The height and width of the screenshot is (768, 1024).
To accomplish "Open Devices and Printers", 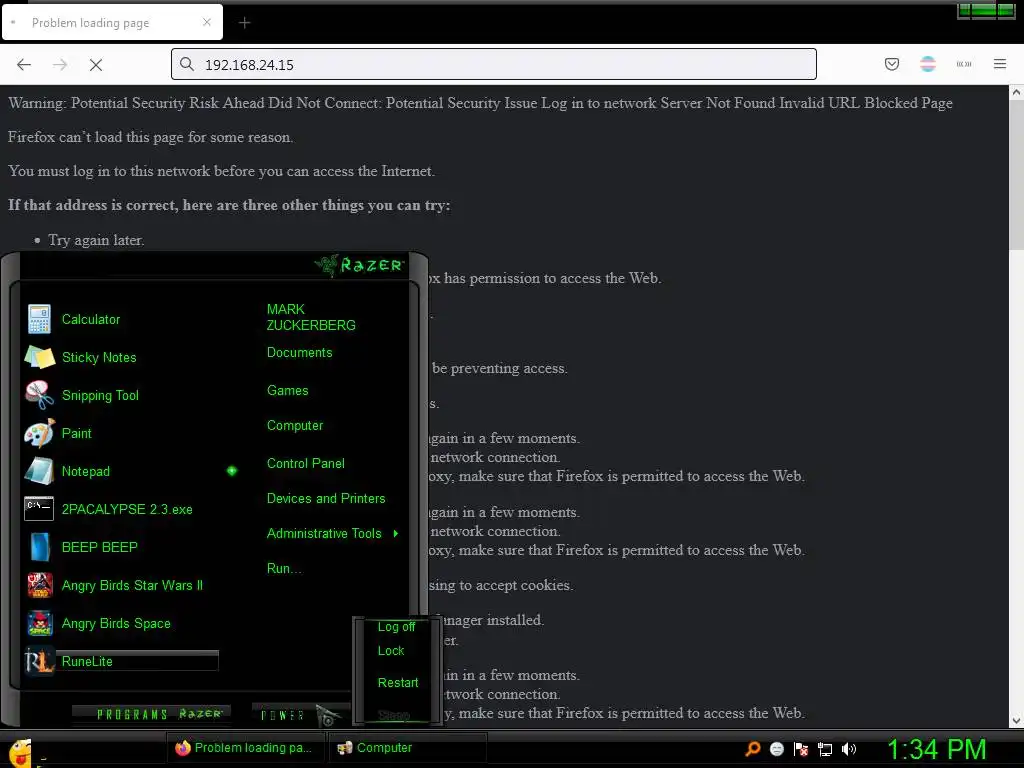I will (x=326, y=499).
